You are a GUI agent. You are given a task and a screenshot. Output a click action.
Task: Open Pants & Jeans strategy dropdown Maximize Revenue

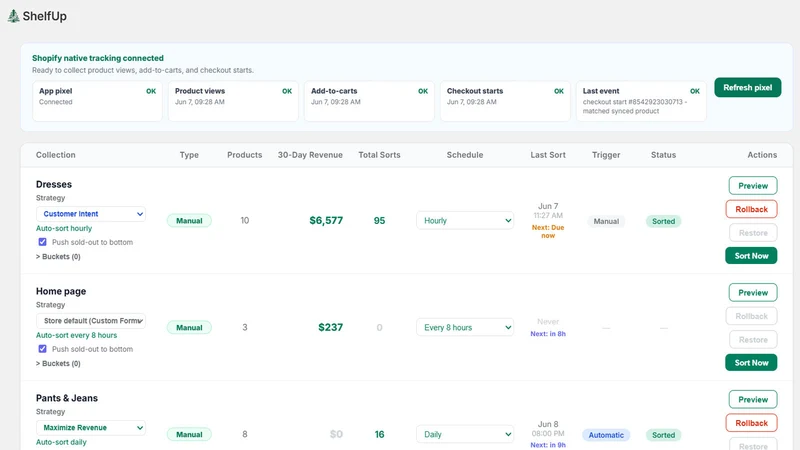(91, 428)
